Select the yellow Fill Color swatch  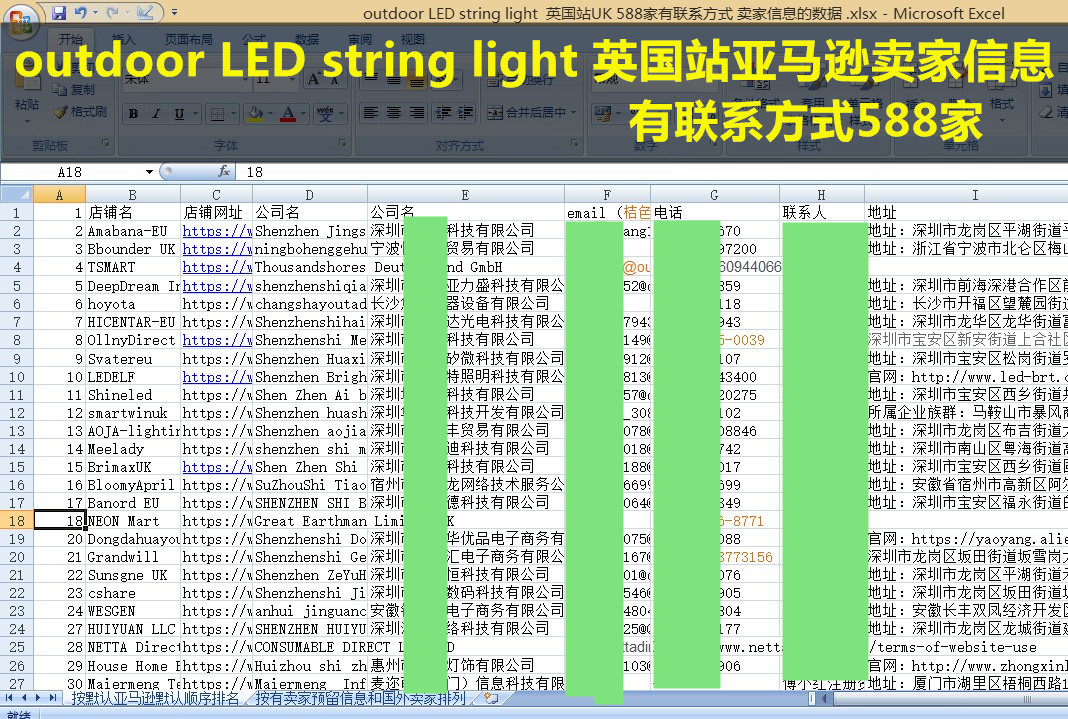[x=256, y=120]
